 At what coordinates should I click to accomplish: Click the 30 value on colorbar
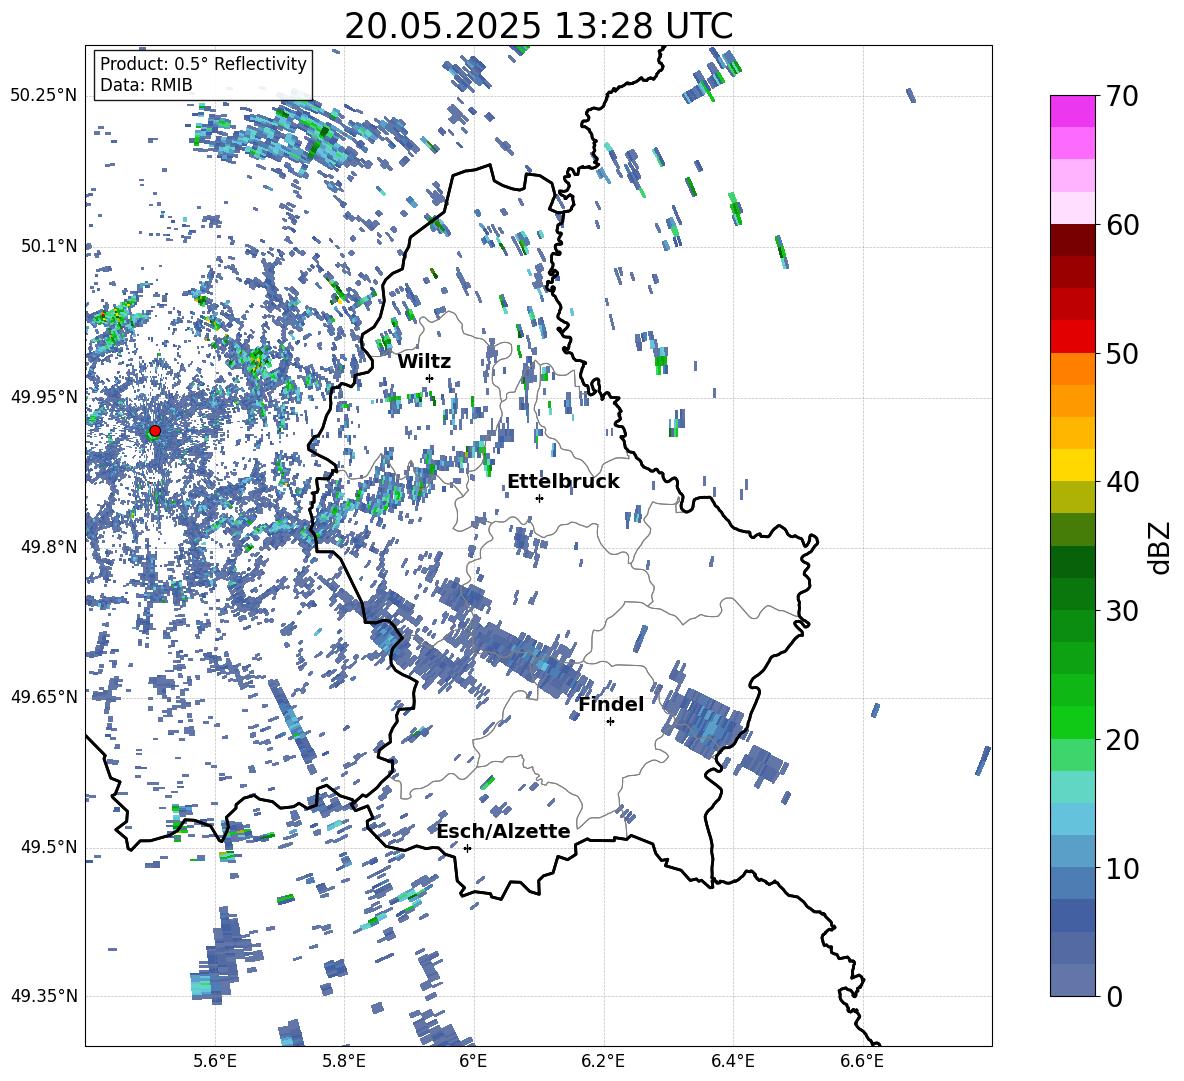click(1122, 611)
